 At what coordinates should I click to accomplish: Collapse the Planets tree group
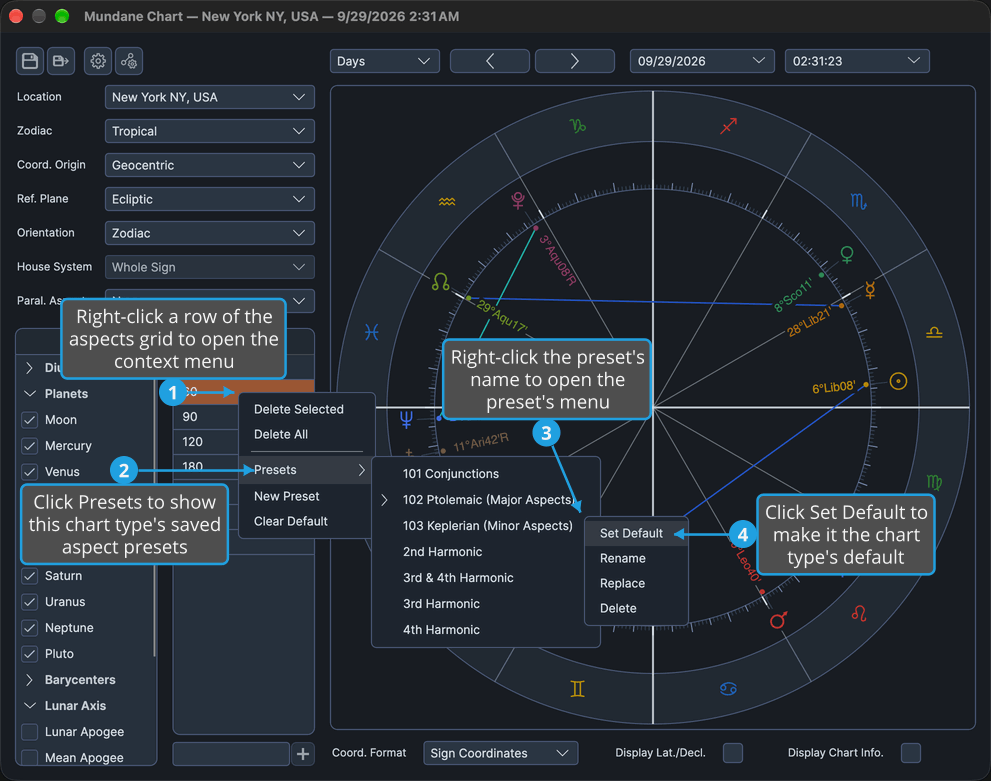[x=30, y=394]
